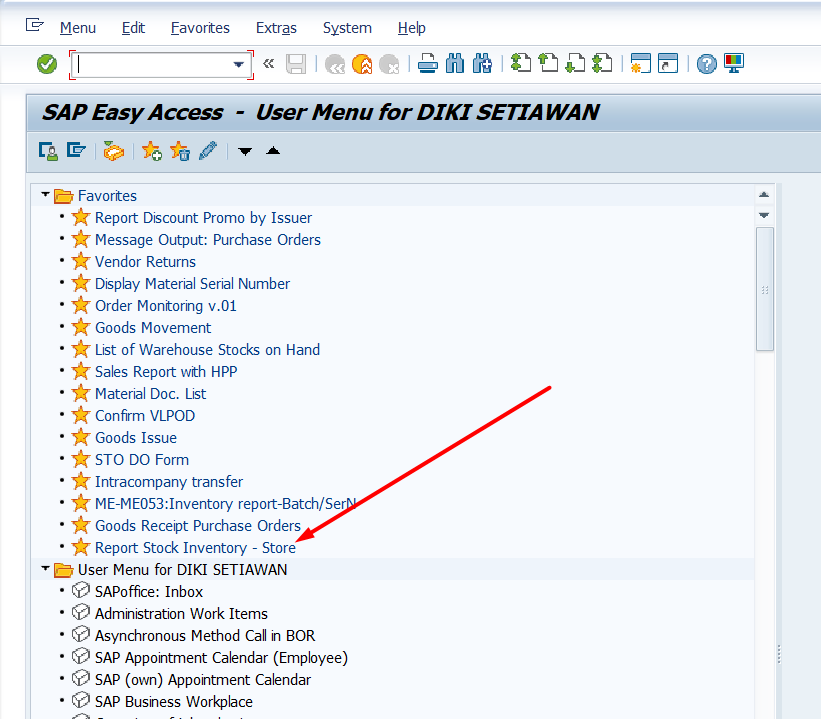821x719 pixels.
Task: Click the green Enter checkmark icon
Action: (x=47, y=64)
